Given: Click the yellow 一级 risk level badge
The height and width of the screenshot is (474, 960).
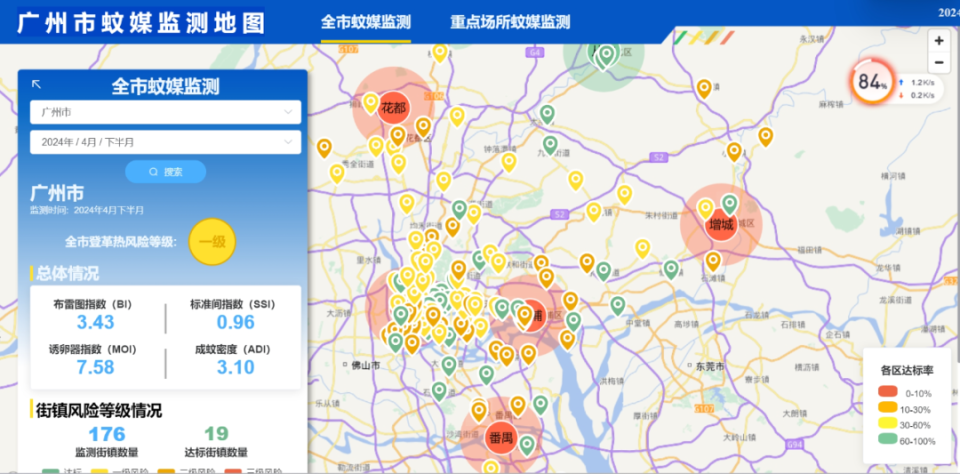Looking at the screenshot, I should [x=212, y=242].
